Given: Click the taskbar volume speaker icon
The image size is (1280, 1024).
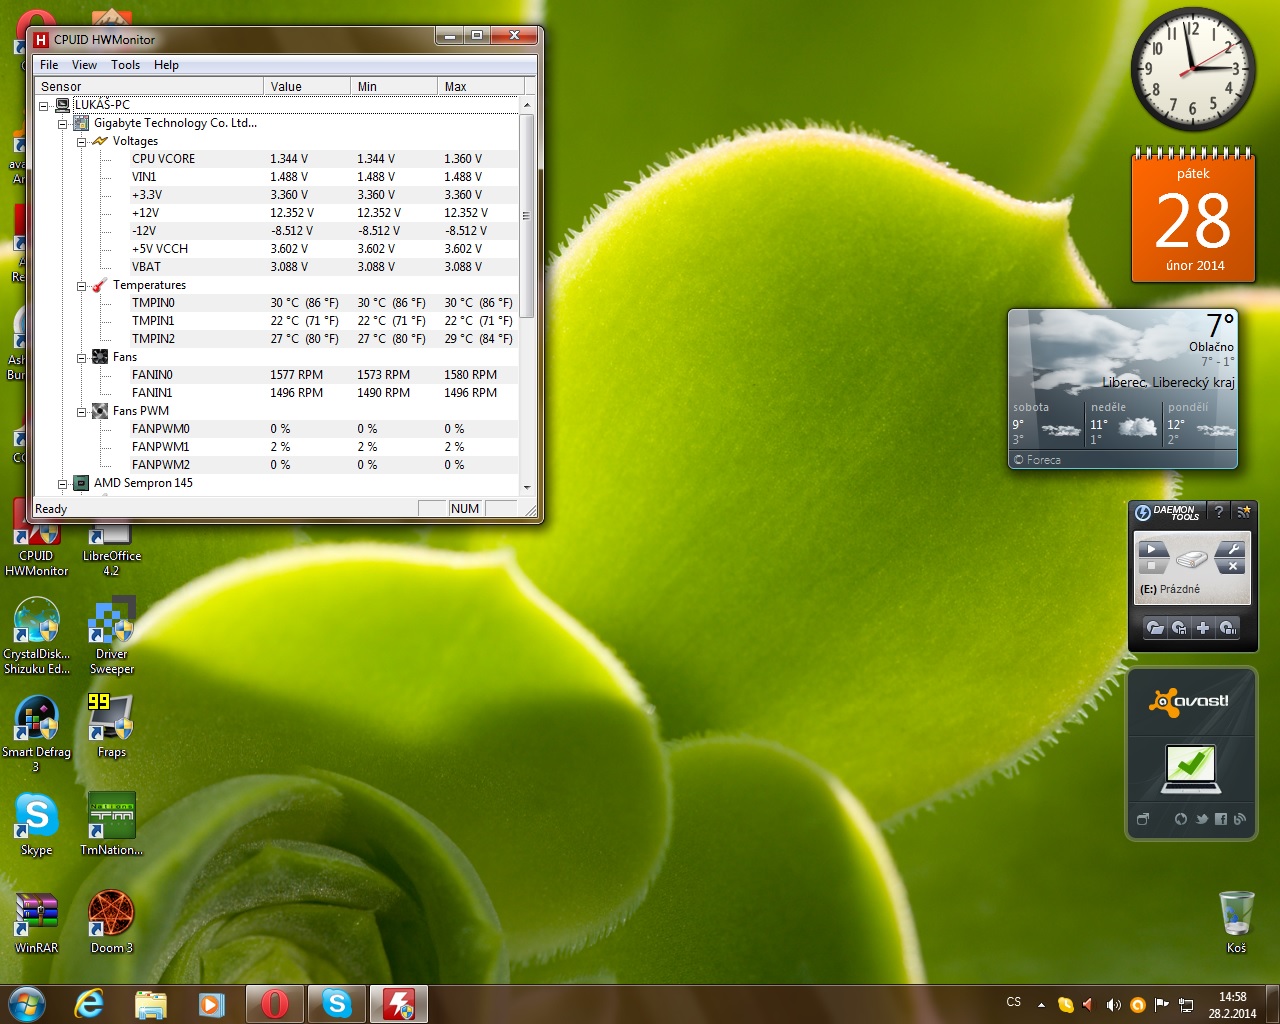Looking at the screenshot, I should pos(1113,1004).
